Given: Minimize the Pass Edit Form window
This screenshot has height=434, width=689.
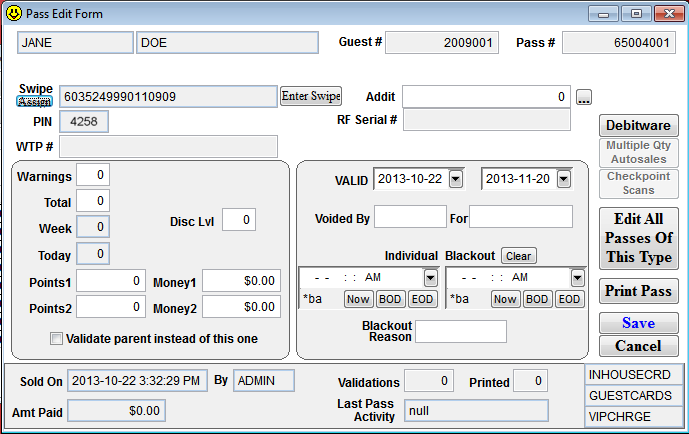Looking at the screenshot, I should (603, 14).
